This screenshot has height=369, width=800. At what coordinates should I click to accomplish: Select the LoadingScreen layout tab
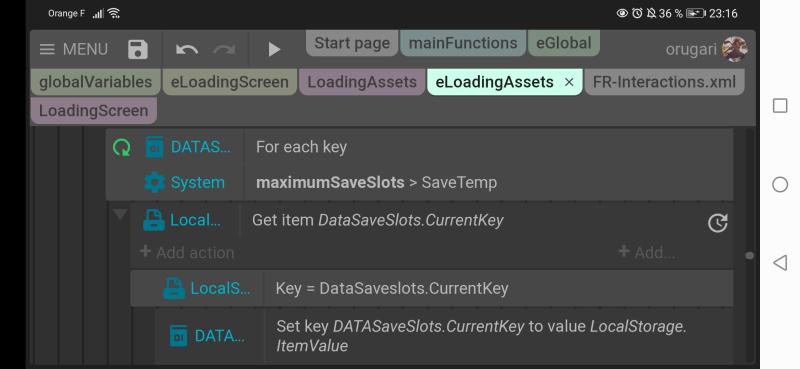[x=93, y=111]
